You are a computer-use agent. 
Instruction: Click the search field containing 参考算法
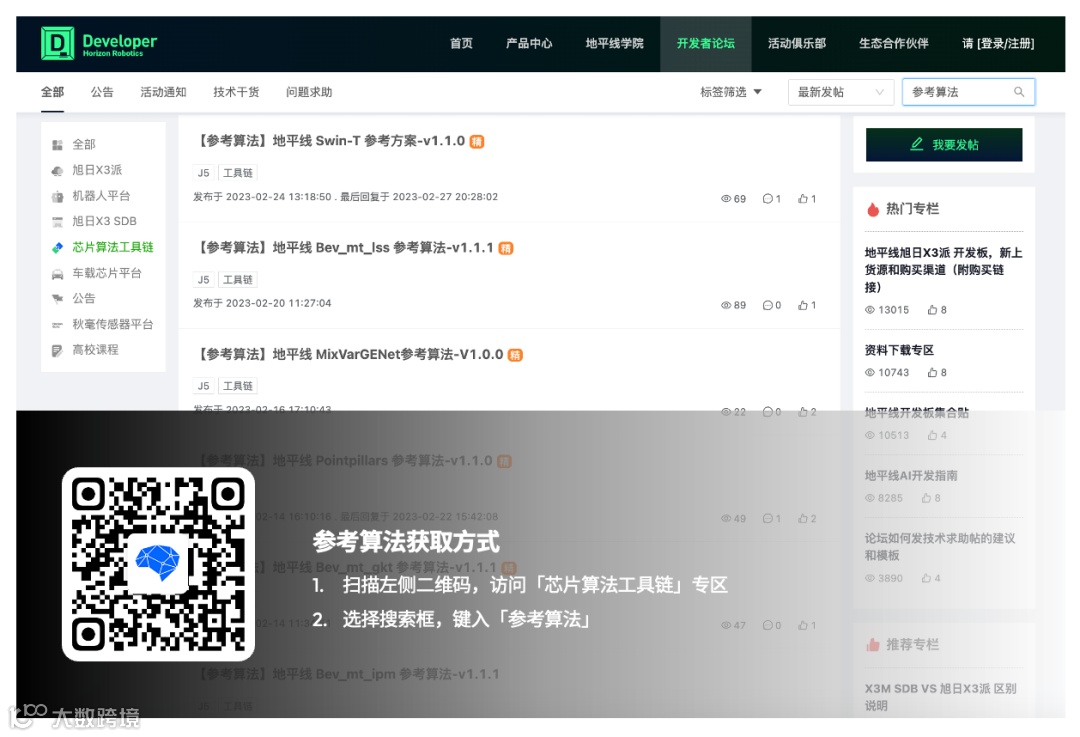point(968,92)
